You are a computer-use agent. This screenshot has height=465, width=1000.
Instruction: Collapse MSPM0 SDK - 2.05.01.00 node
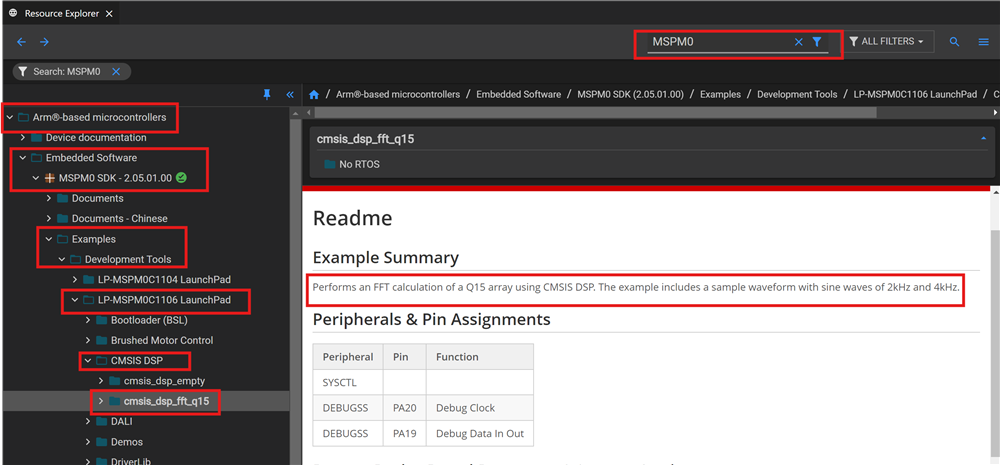coord(36,178)
